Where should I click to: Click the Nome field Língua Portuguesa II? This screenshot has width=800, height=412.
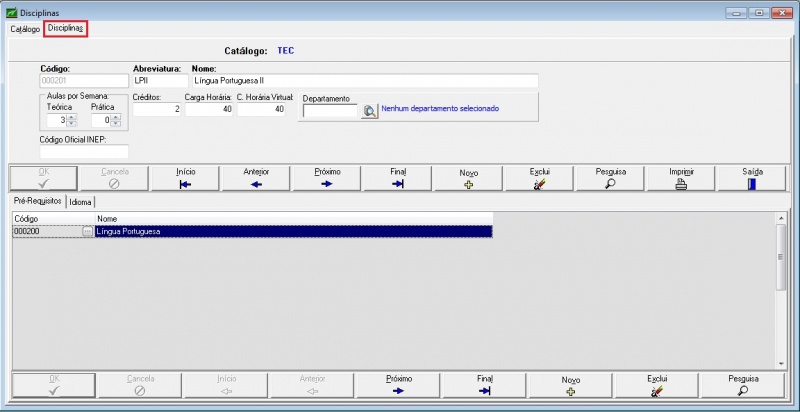[x=364, y=81]
